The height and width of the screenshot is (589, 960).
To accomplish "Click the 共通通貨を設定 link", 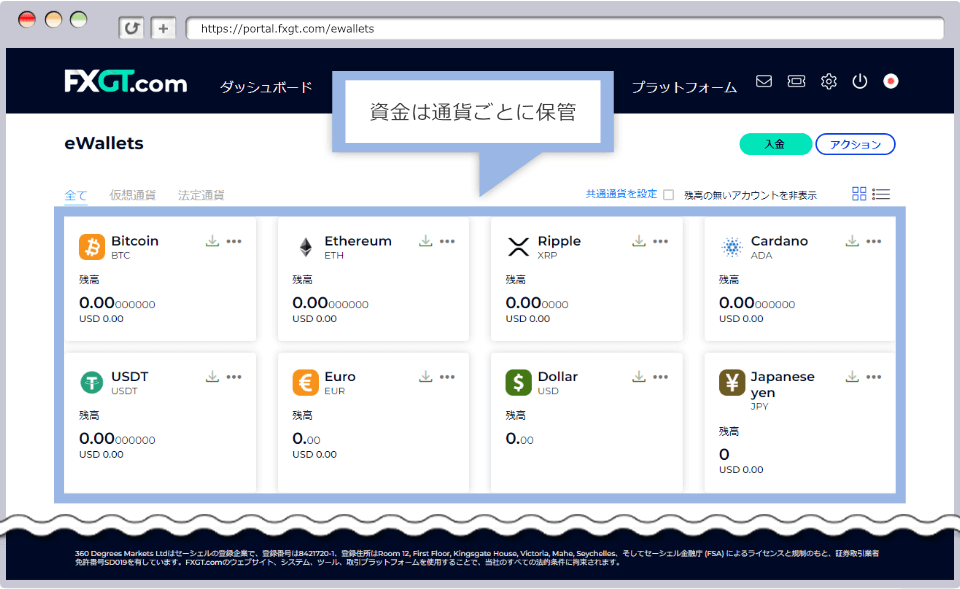I will [x=621, y=194].
